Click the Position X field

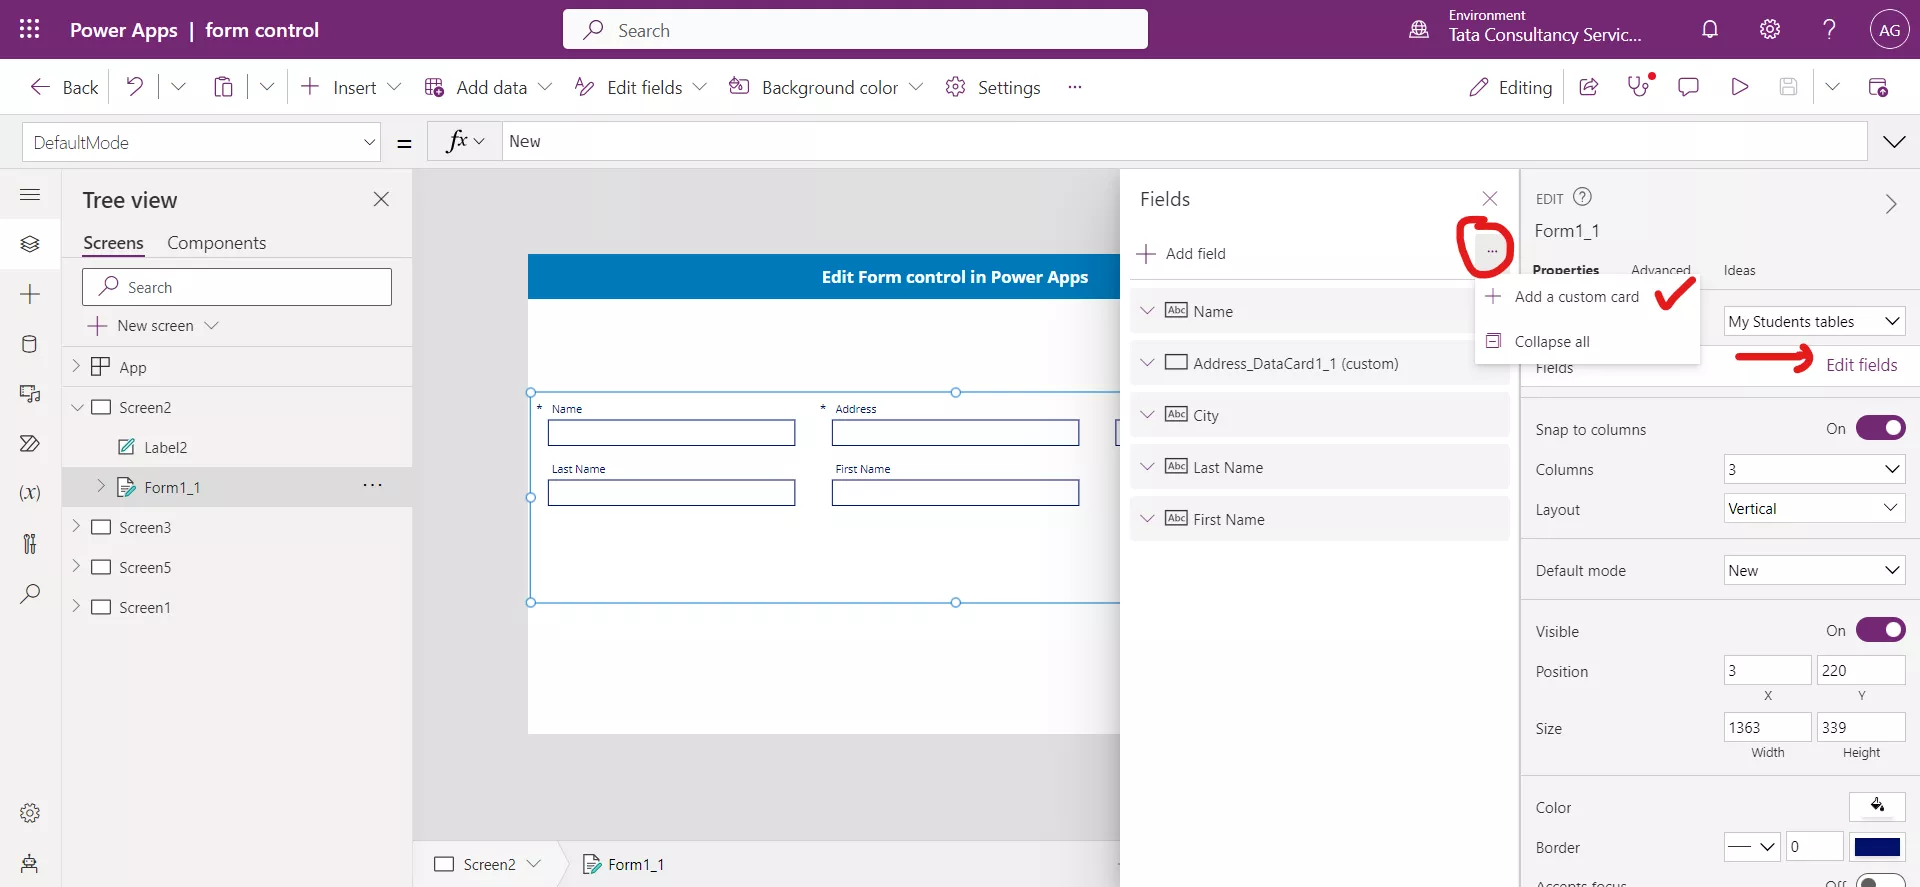coord(1767,670)
